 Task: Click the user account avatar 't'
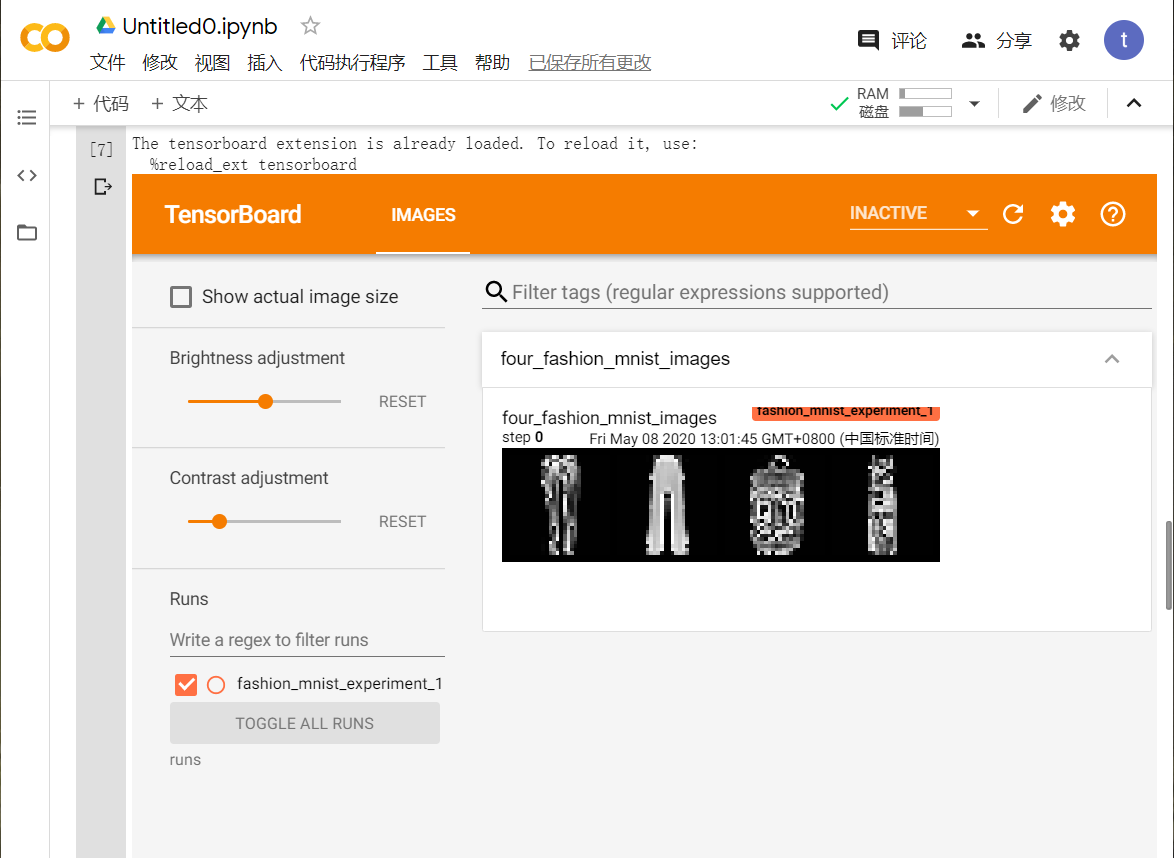coord(1123,40)
